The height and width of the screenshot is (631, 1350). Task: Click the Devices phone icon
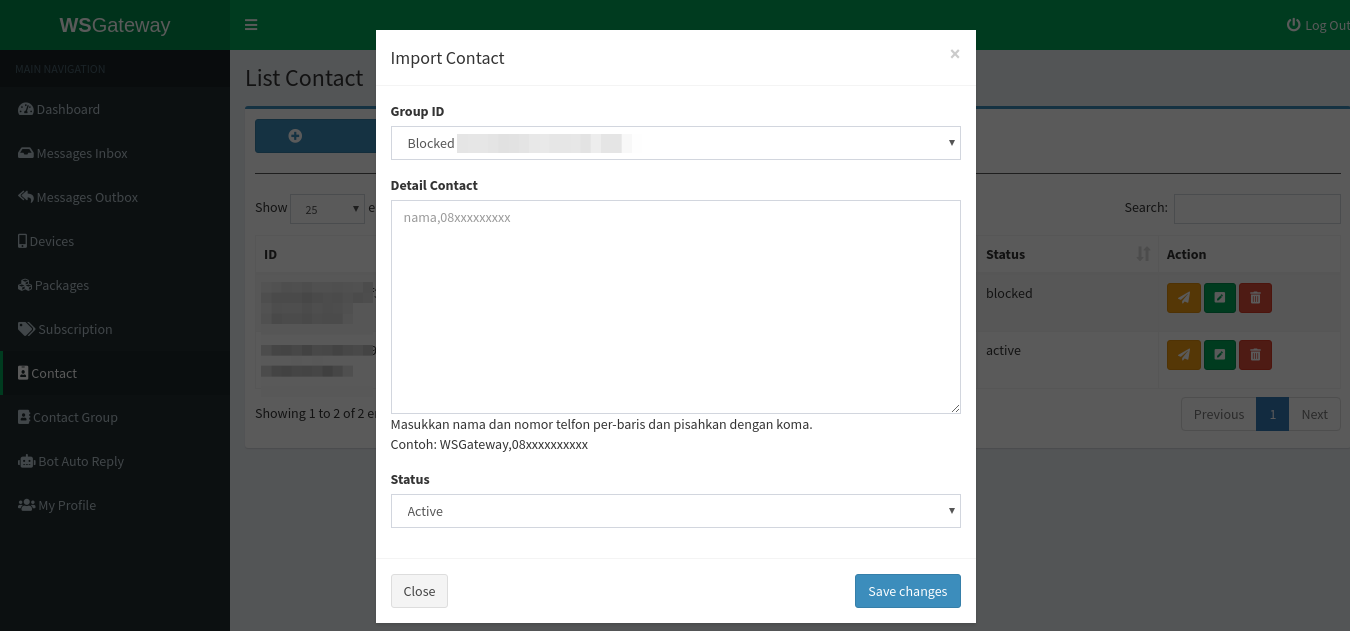[22, 241]
